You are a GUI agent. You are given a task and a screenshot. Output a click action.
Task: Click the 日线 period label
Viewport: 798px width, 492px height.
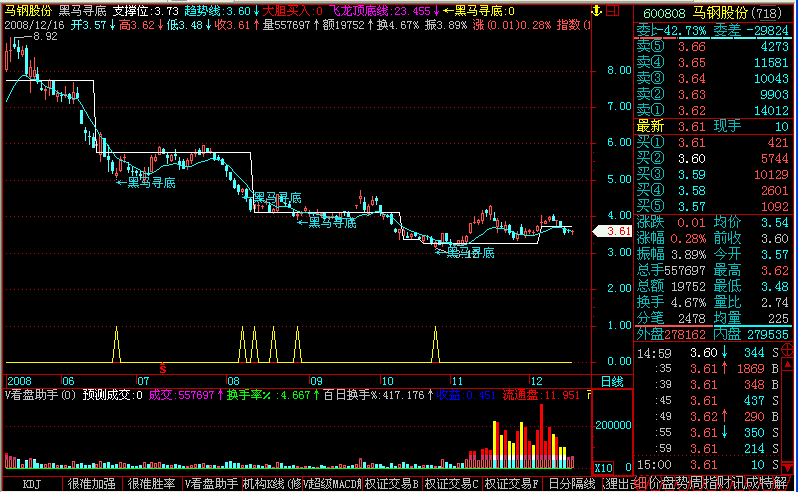point(612,382)
